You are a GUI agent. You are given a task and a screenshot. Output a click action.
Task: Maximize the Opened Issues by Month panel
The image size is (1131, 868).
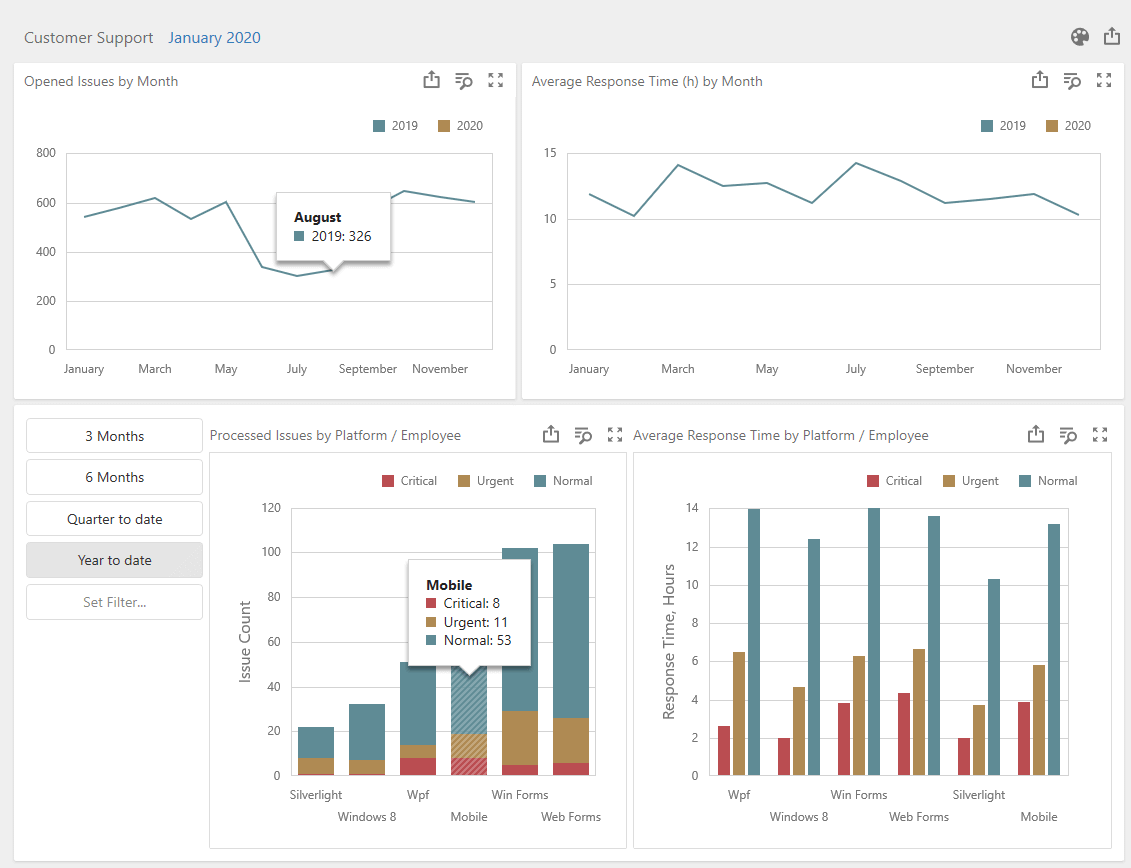pos(496,80)
